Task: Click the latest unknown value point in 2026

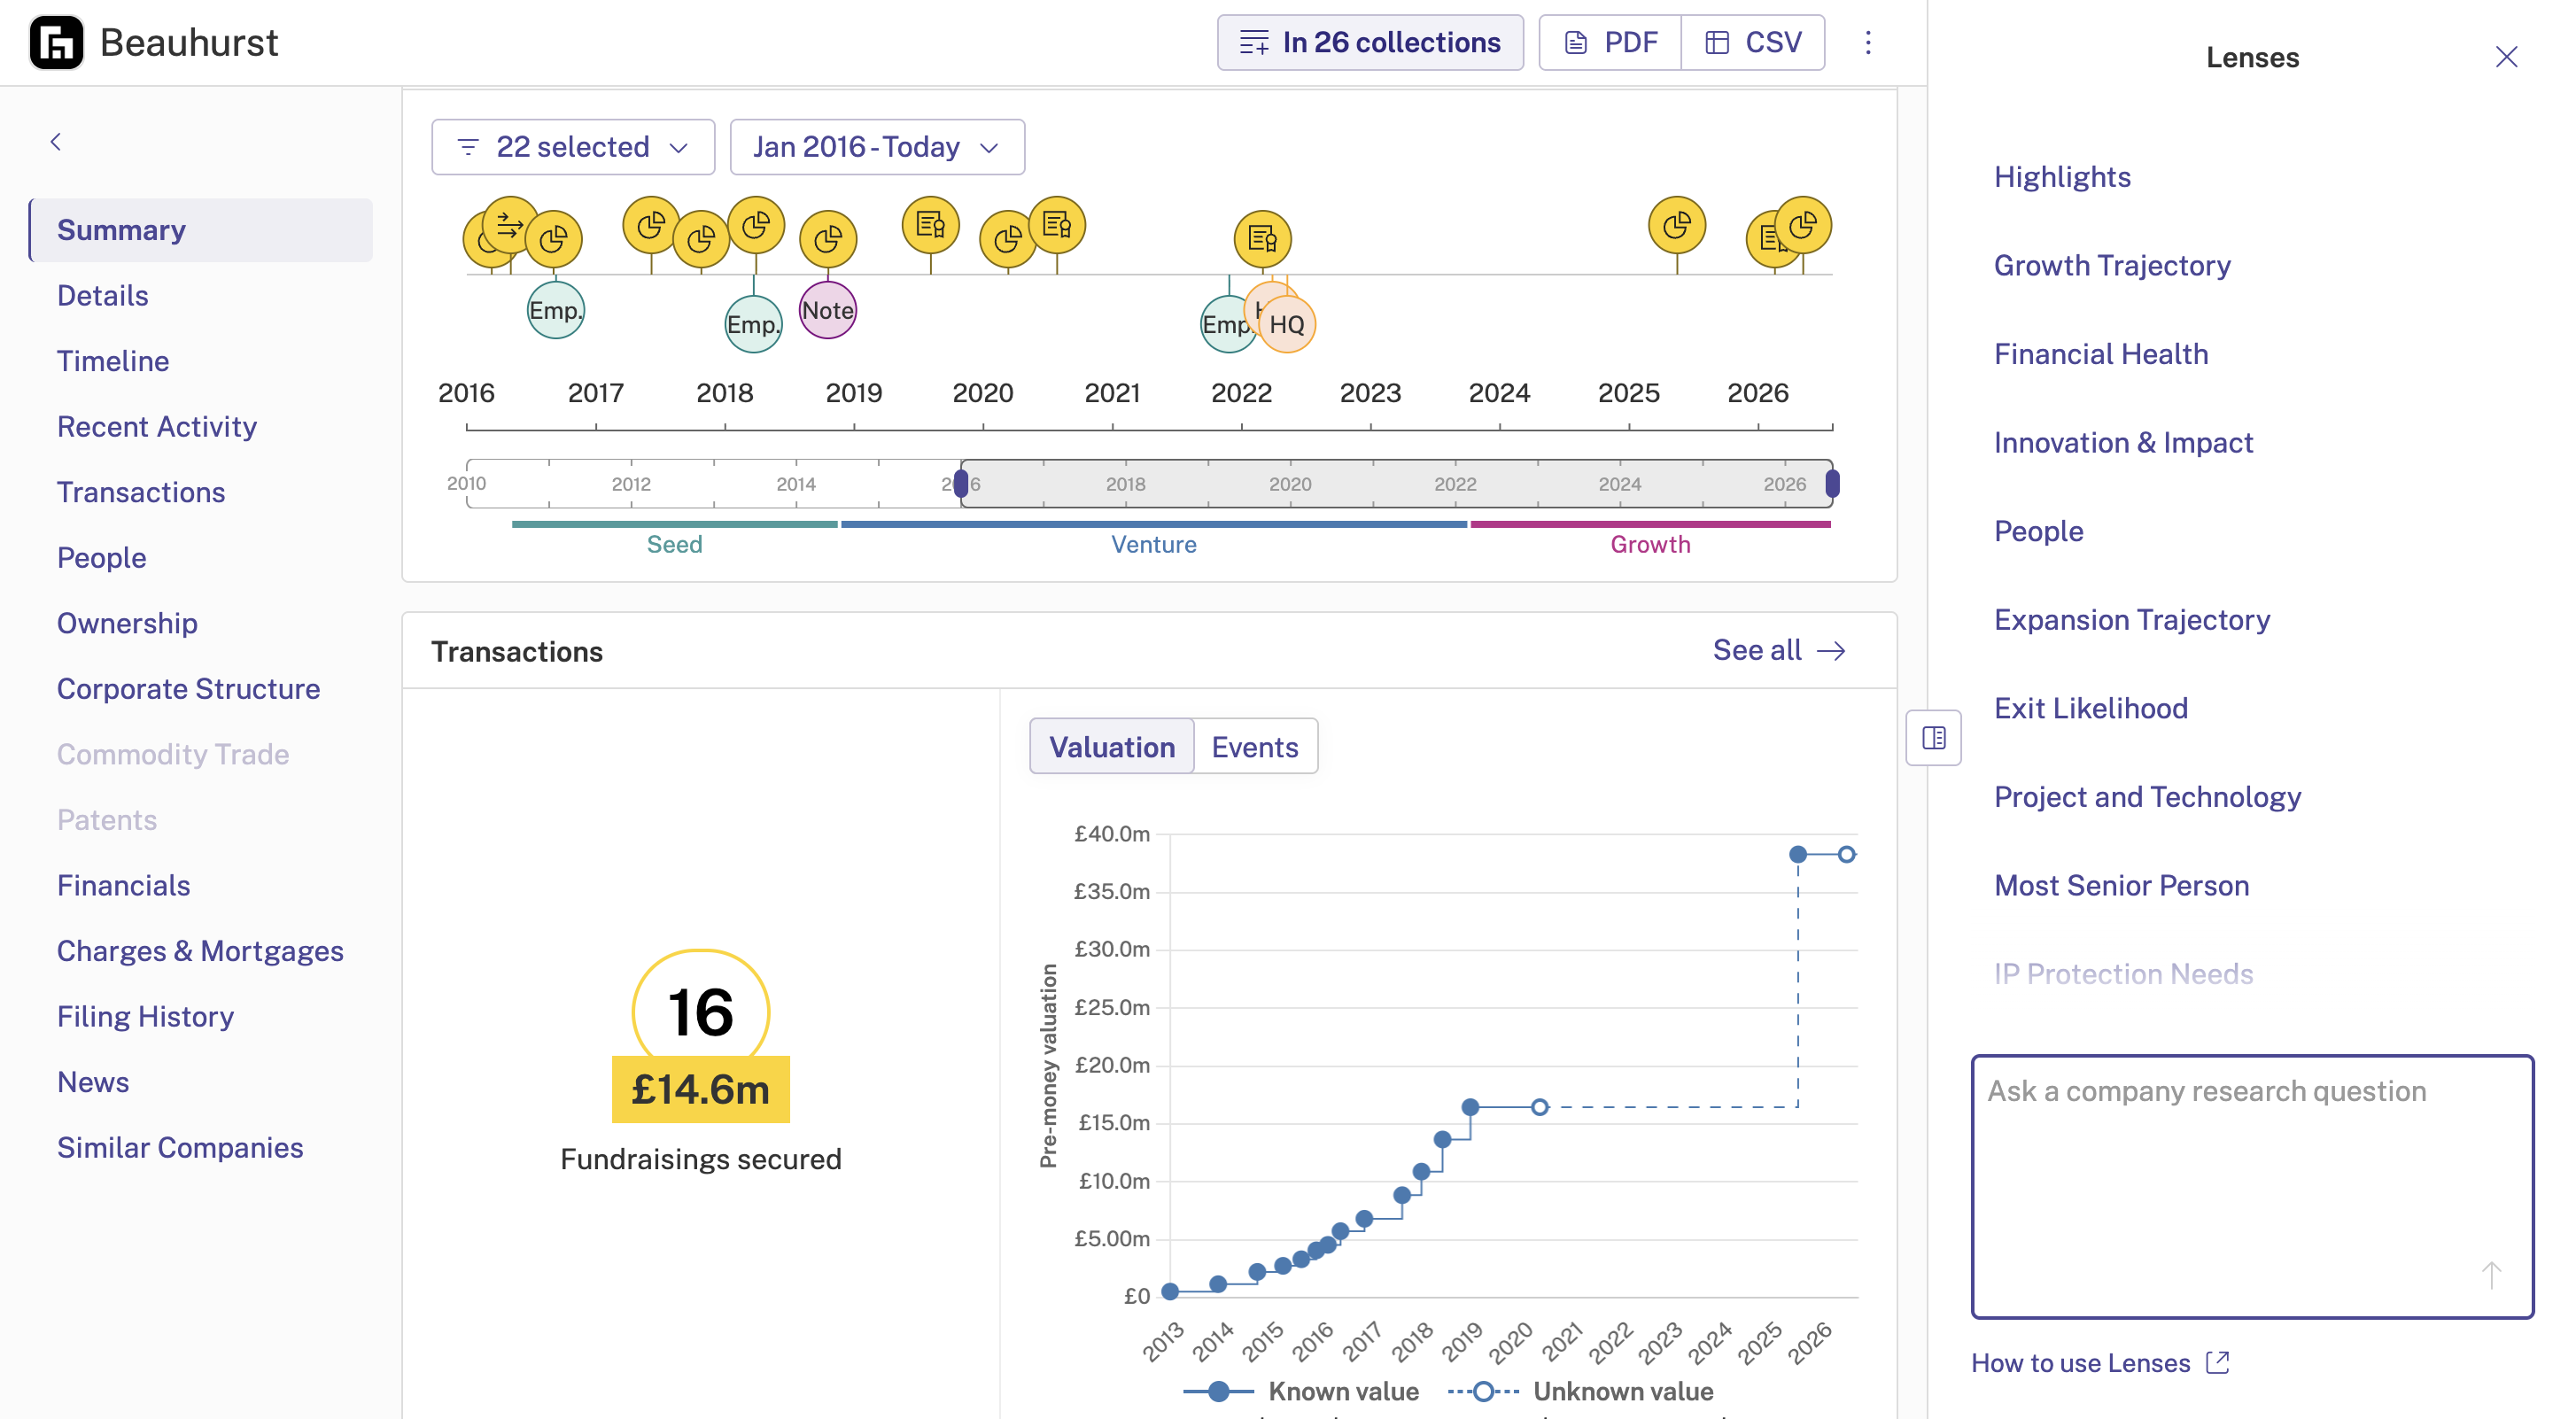Action: click(1847, 854)
